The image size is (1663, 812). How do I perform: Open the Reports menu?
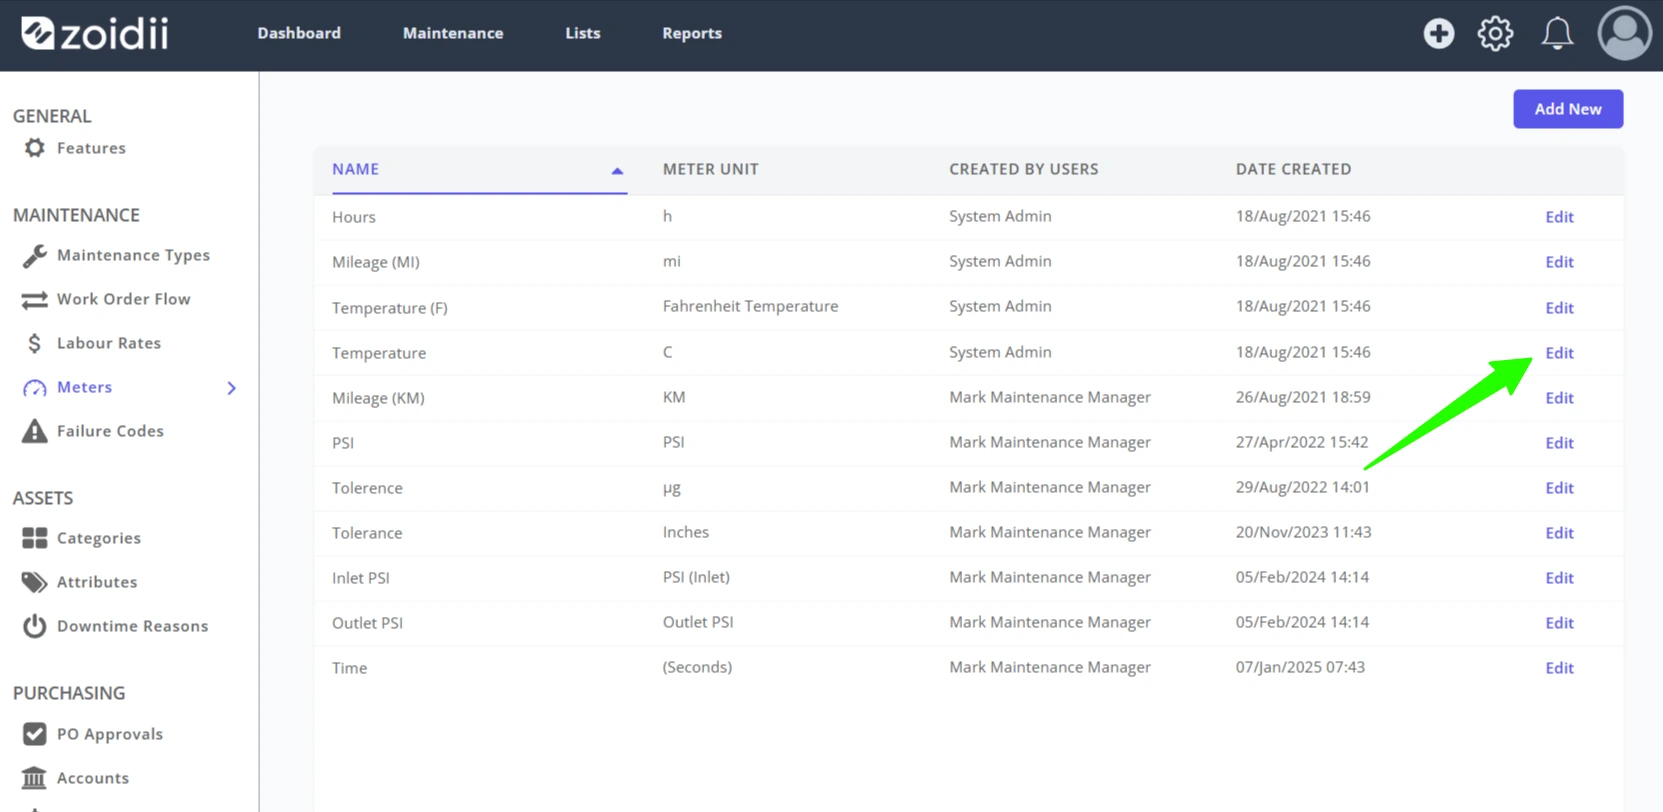coord(692,33)
